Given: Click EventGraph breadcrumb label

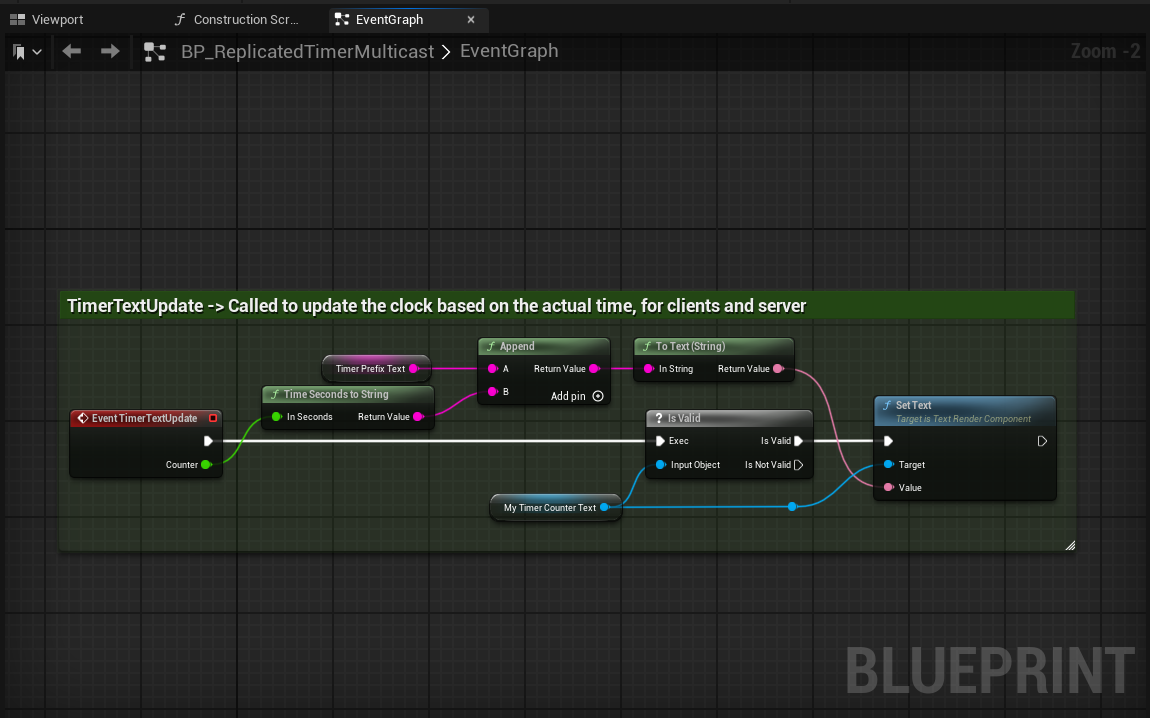Looking at the screenshot, I should [x=509, y=51].
